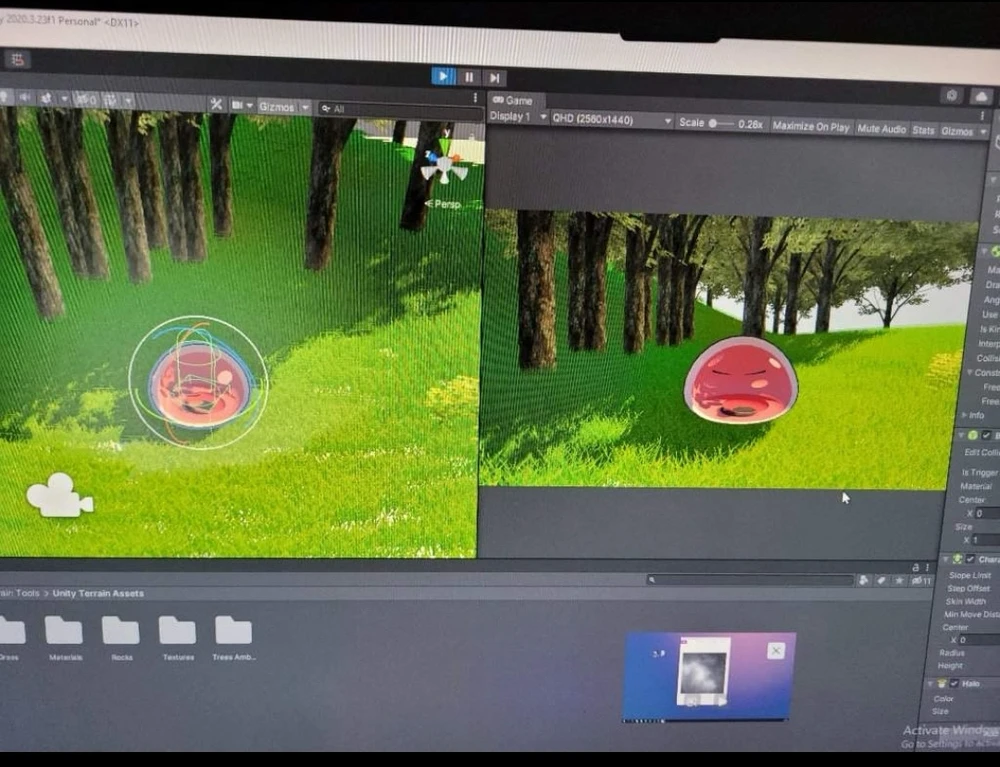Screen dimensions: 1000x767
Task: Click the Play button in the toolbar
Action: (443, 76)
